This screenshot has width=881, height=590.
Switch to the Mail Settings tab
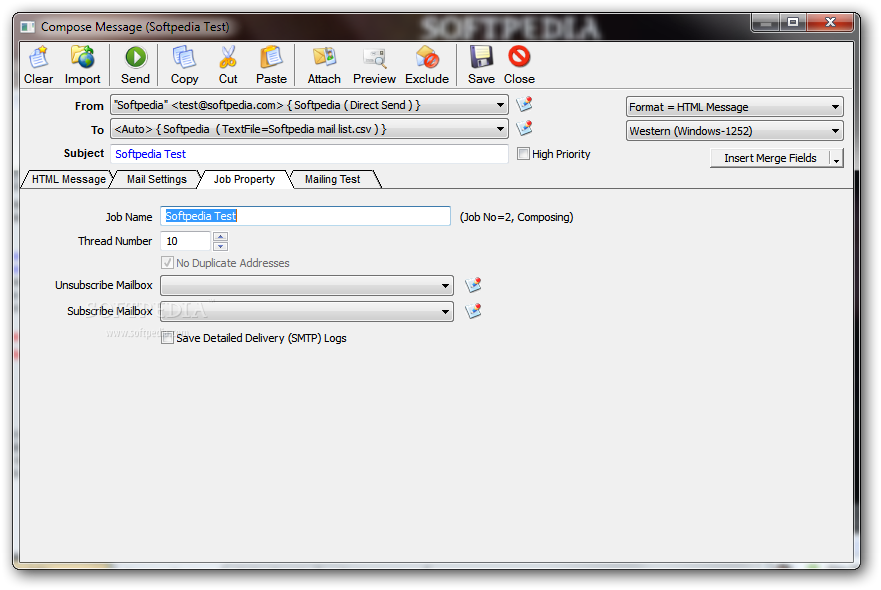click(157, 179)
